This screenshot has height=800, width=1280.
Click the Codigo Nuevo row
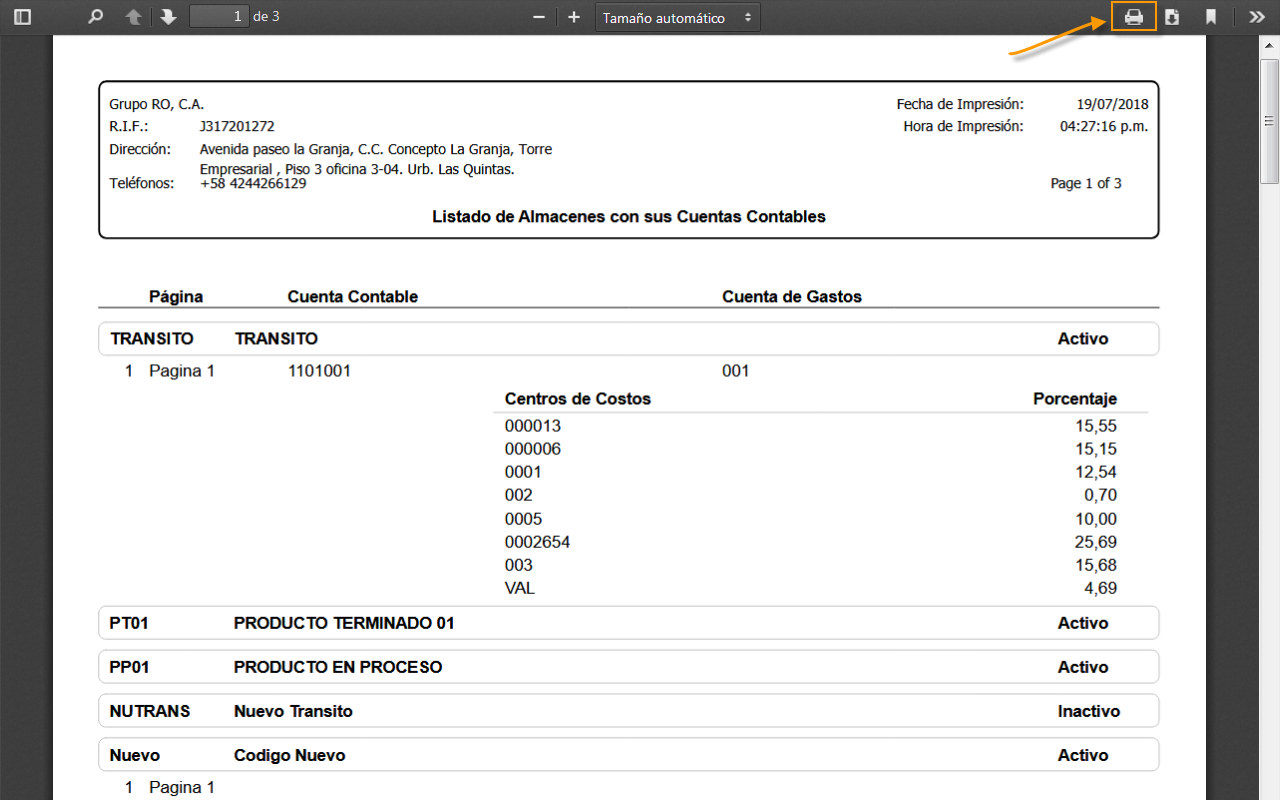point(628,755)
